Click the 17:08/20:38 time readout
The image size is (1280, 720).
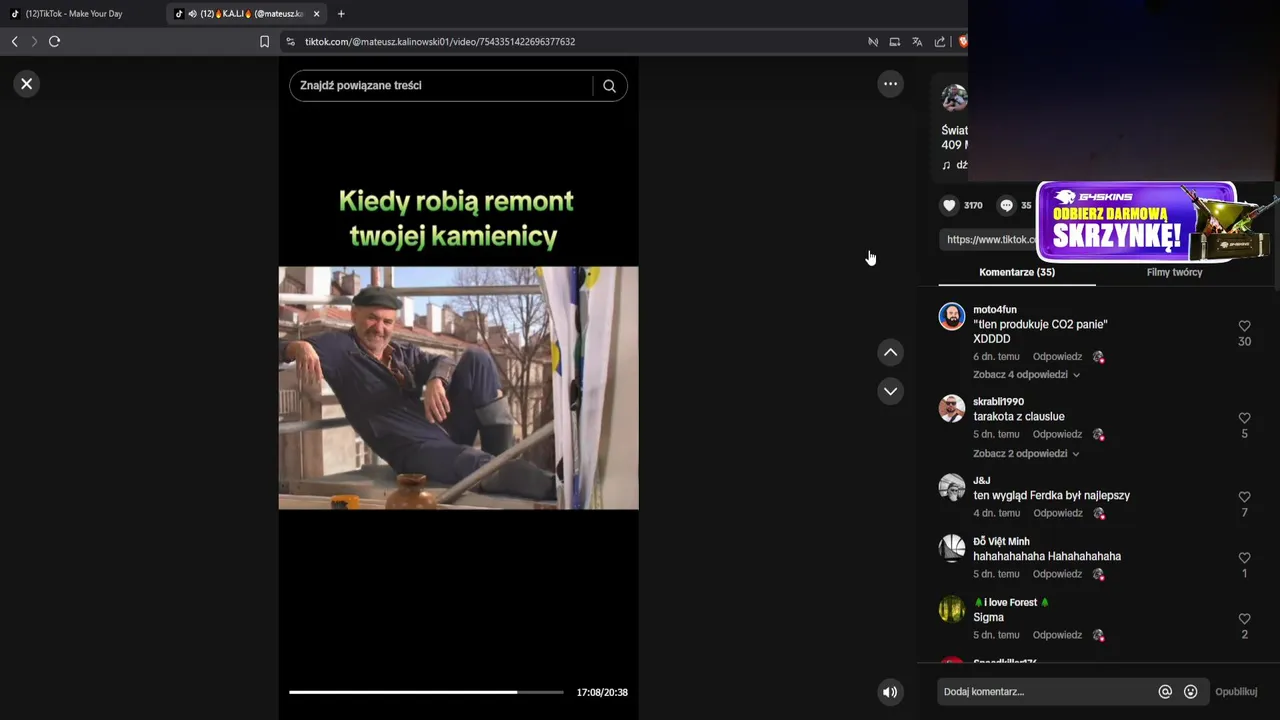click(x=602, y=693)
